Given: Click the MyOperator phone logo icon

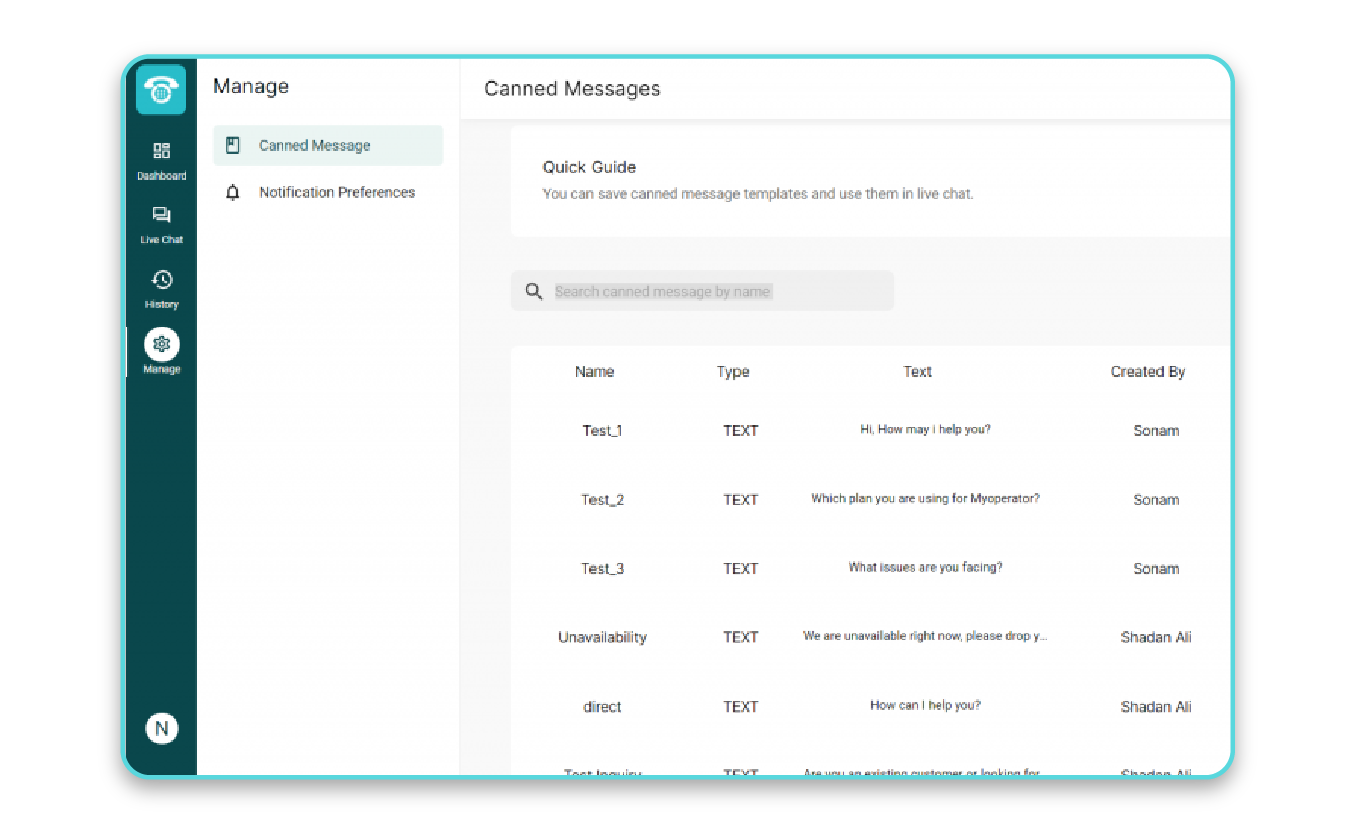Looking at the screenshot, I should click(x=161, y=90).
